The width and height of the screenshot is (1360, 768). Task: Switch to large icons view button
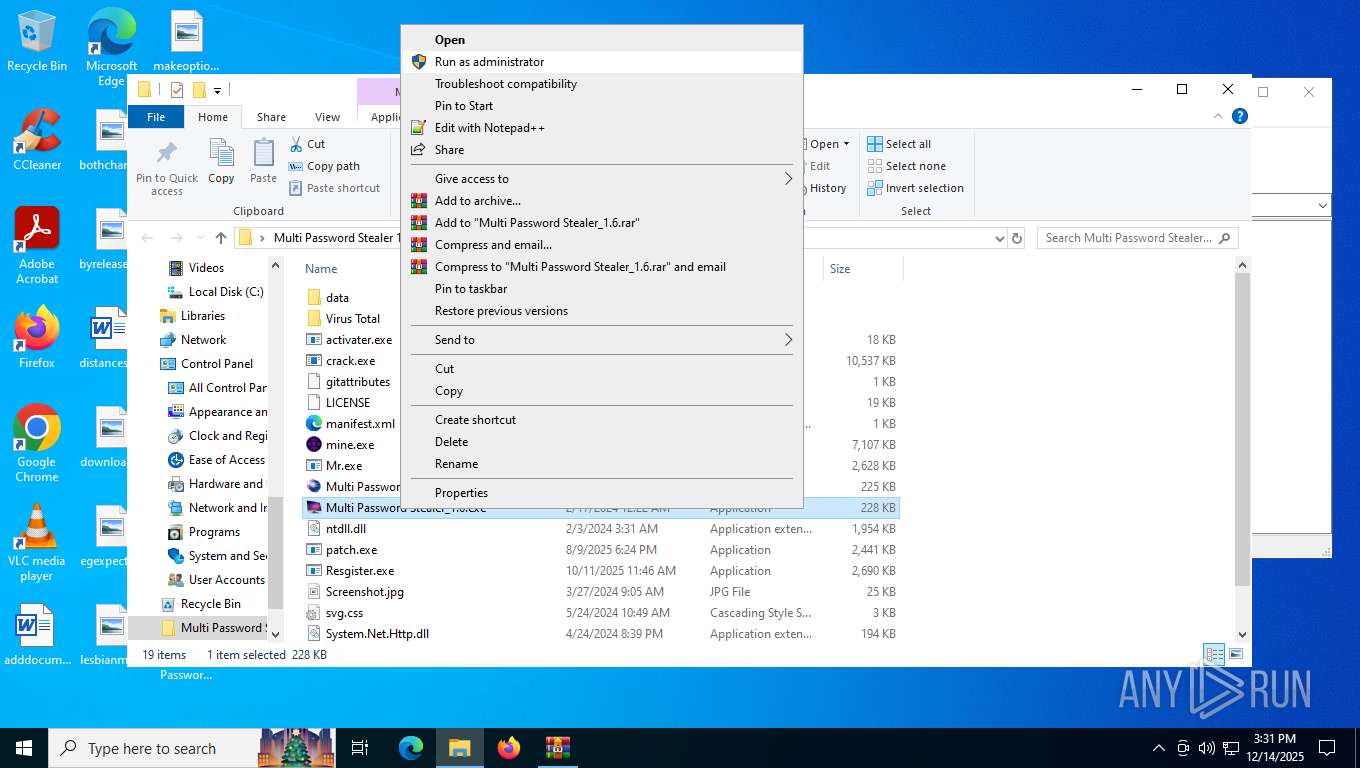click(1236, 654)
